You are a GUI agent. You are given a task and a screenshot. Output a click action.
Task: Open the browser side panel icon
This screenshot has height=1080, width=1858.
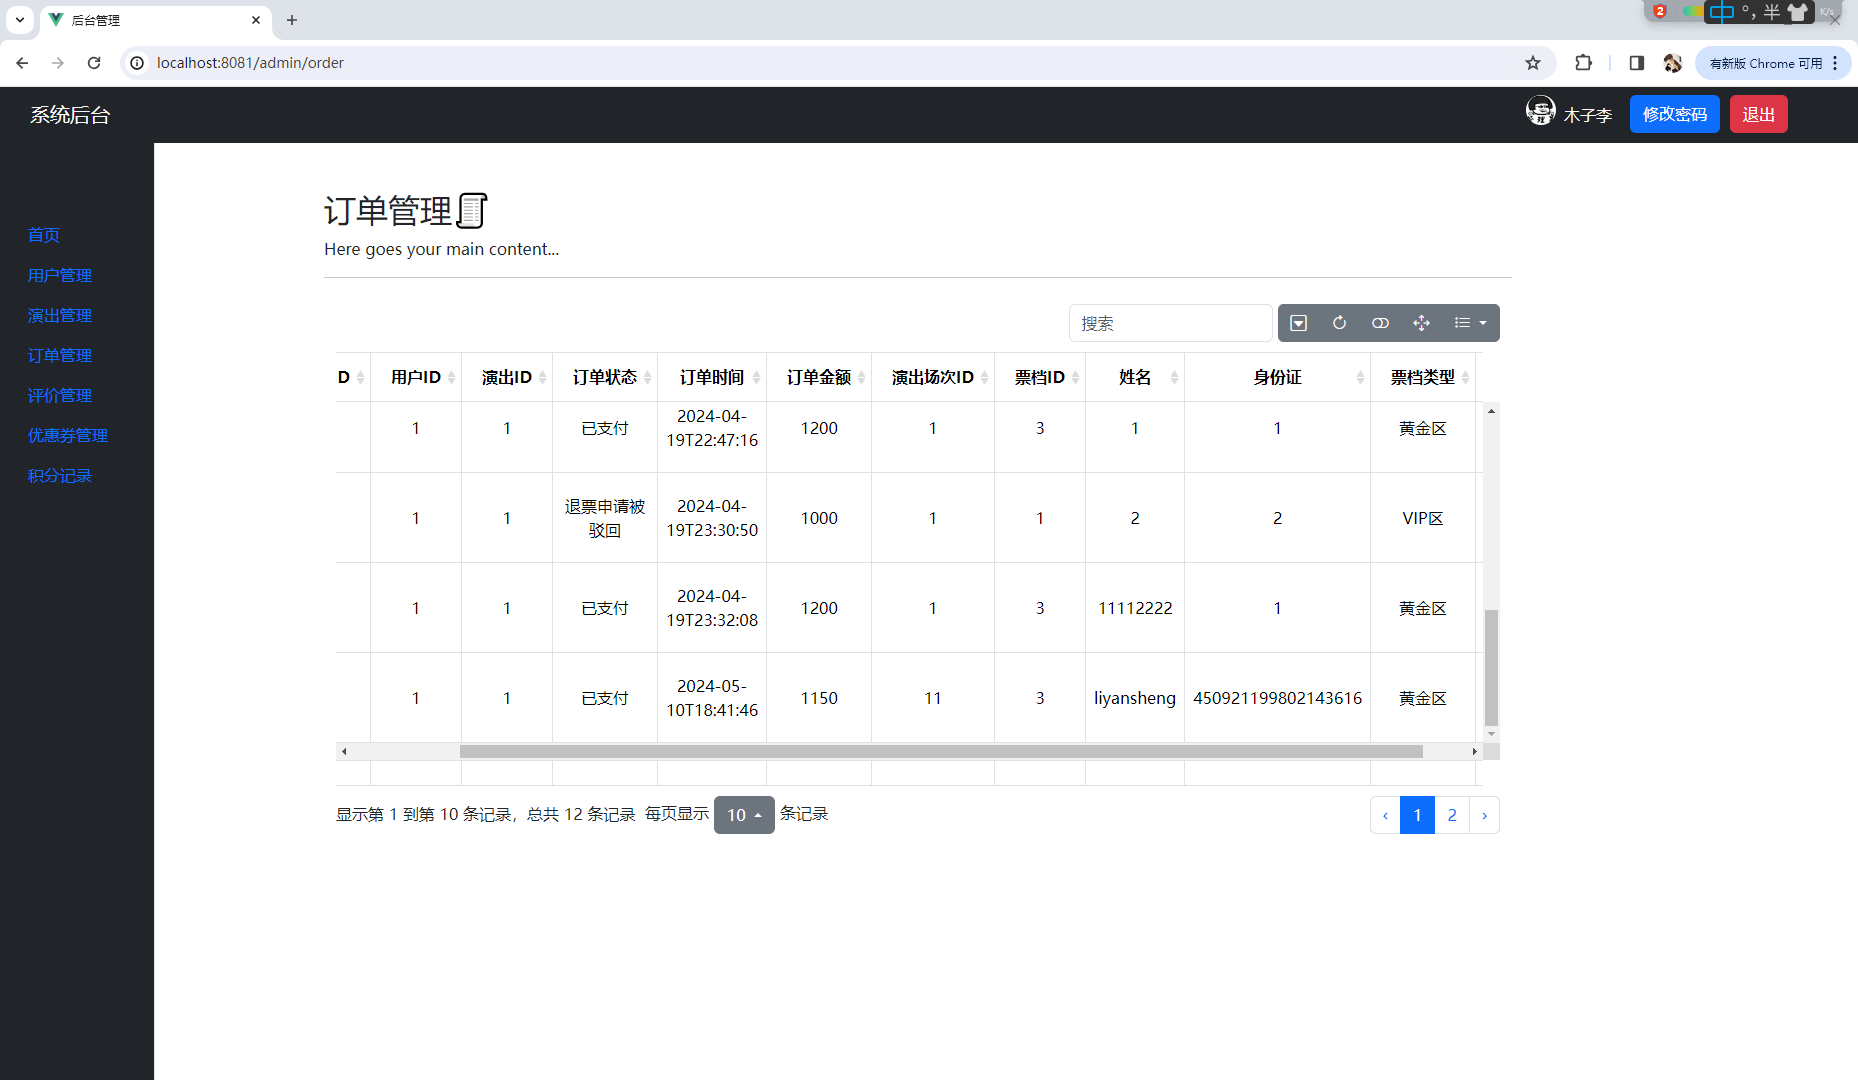pyautogui.click(x=1636, y=63)
